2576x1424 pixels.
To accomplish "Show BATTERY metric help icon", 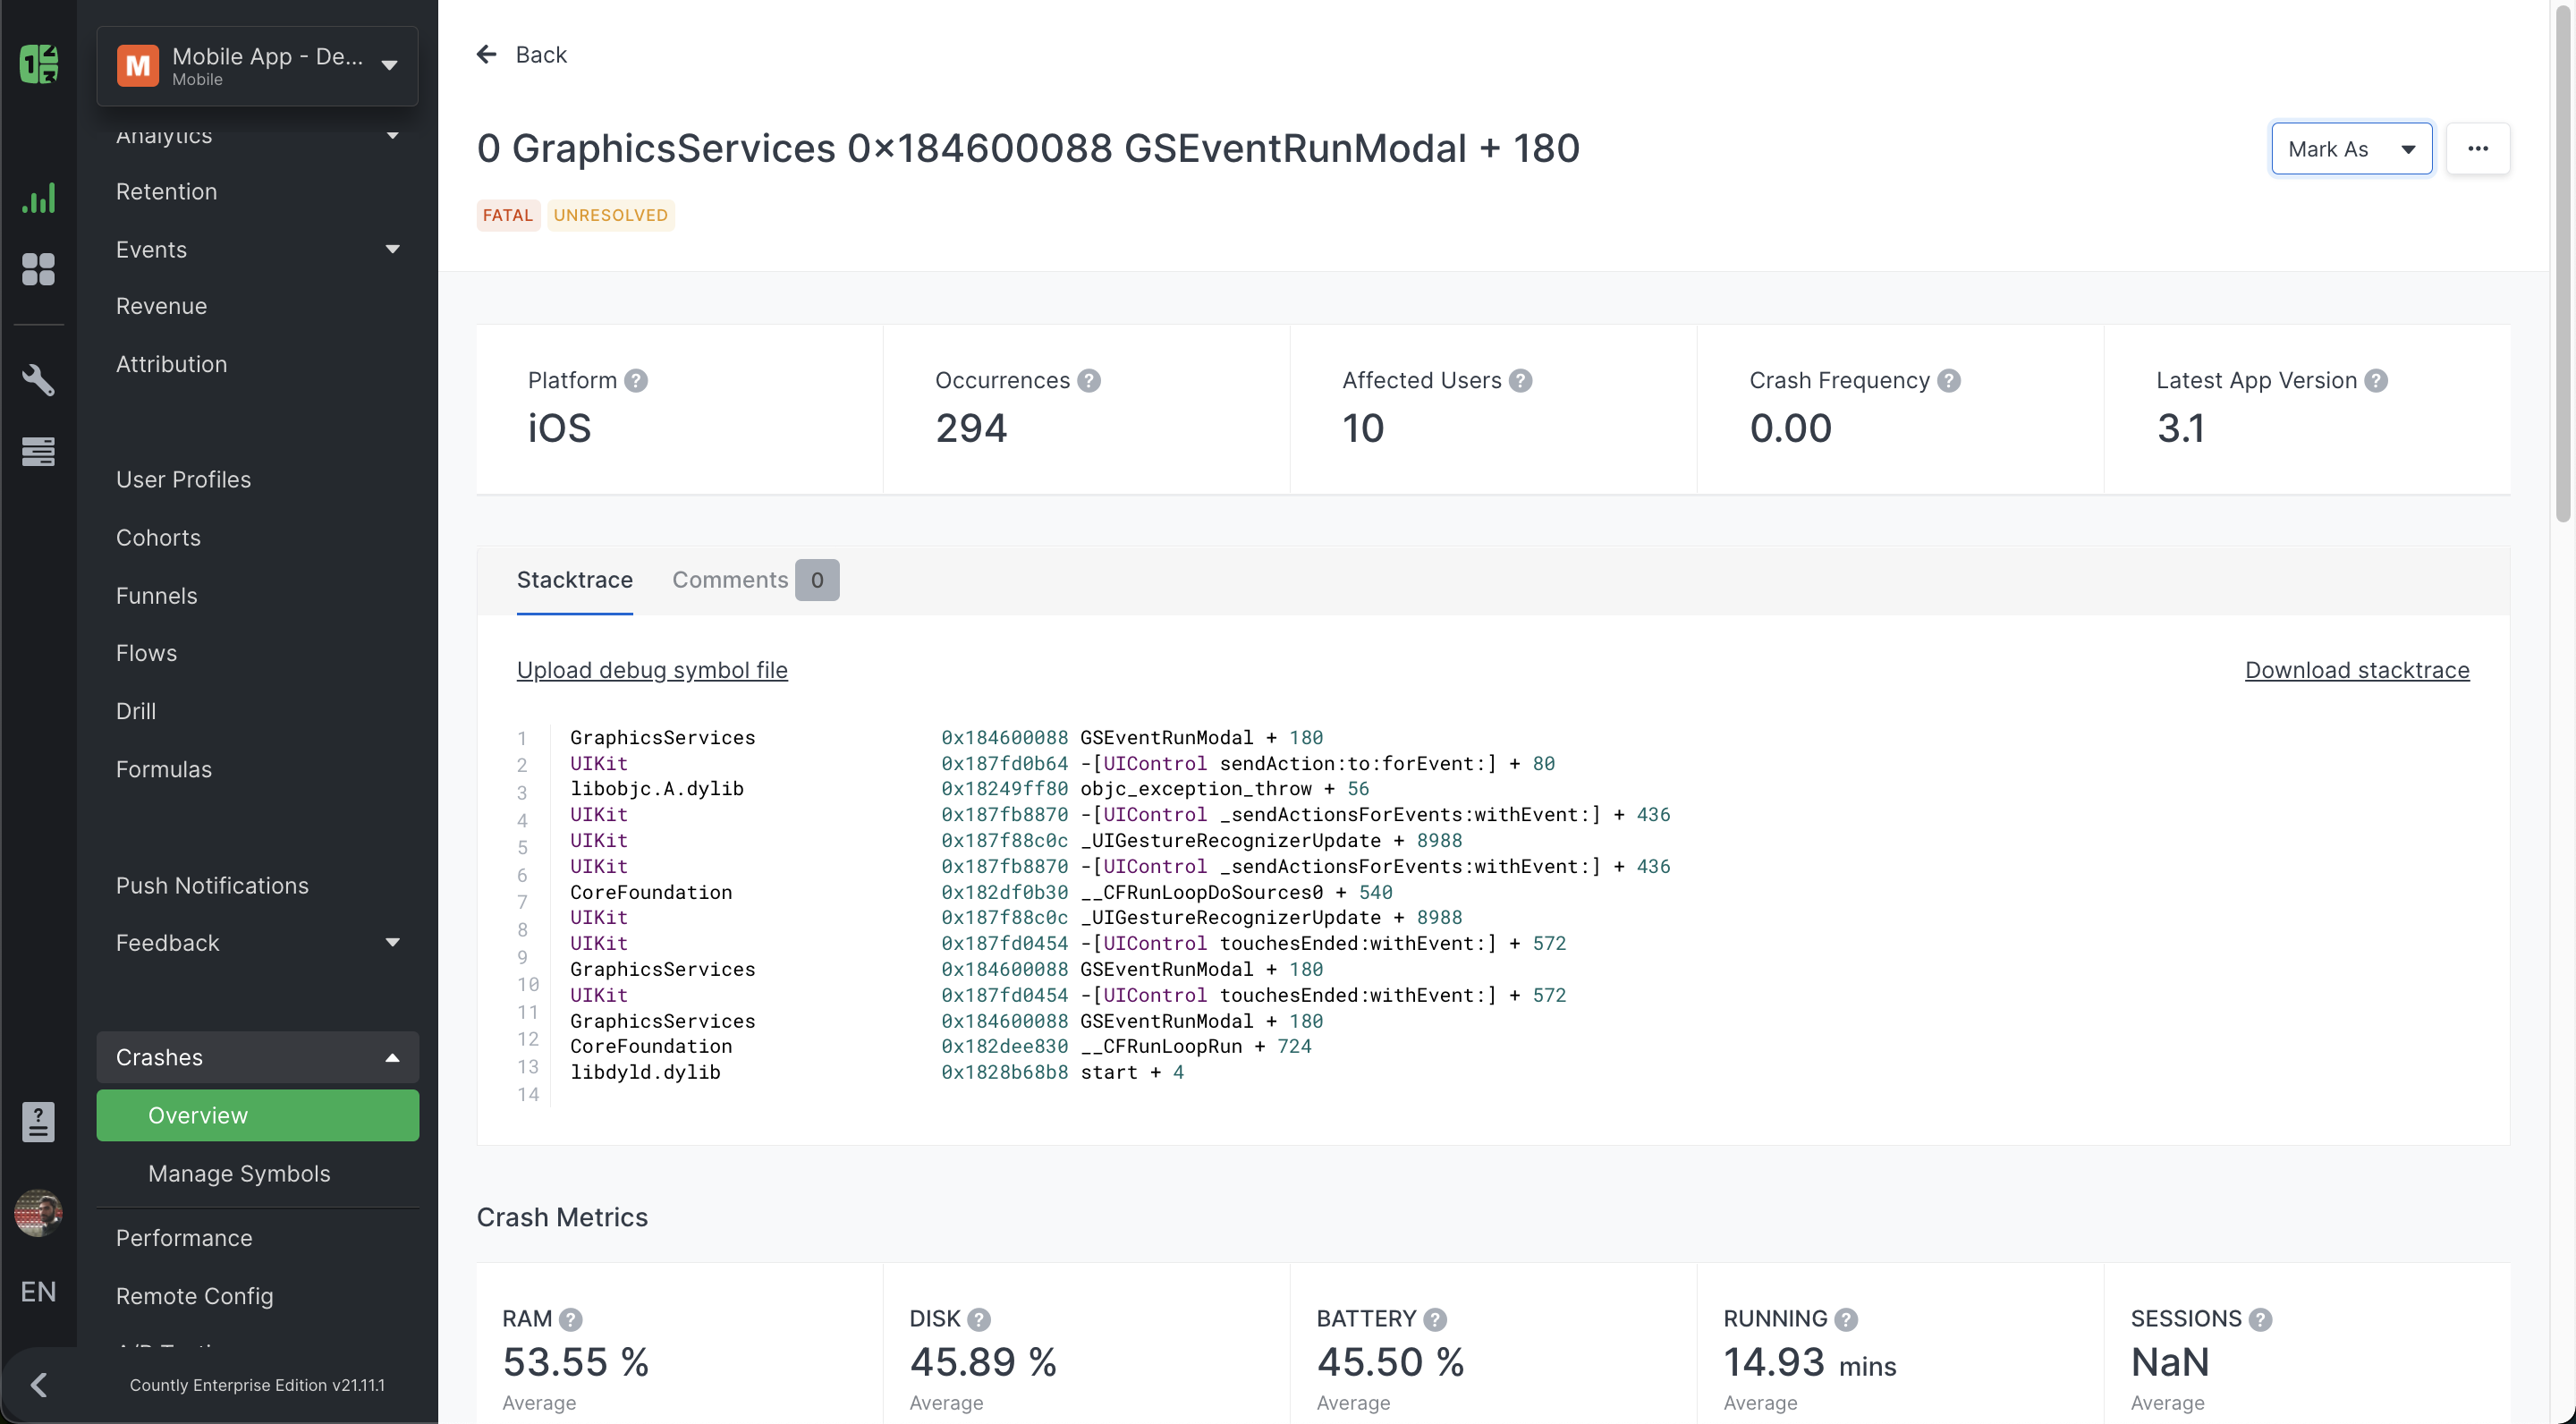I will (1435, 1320).
